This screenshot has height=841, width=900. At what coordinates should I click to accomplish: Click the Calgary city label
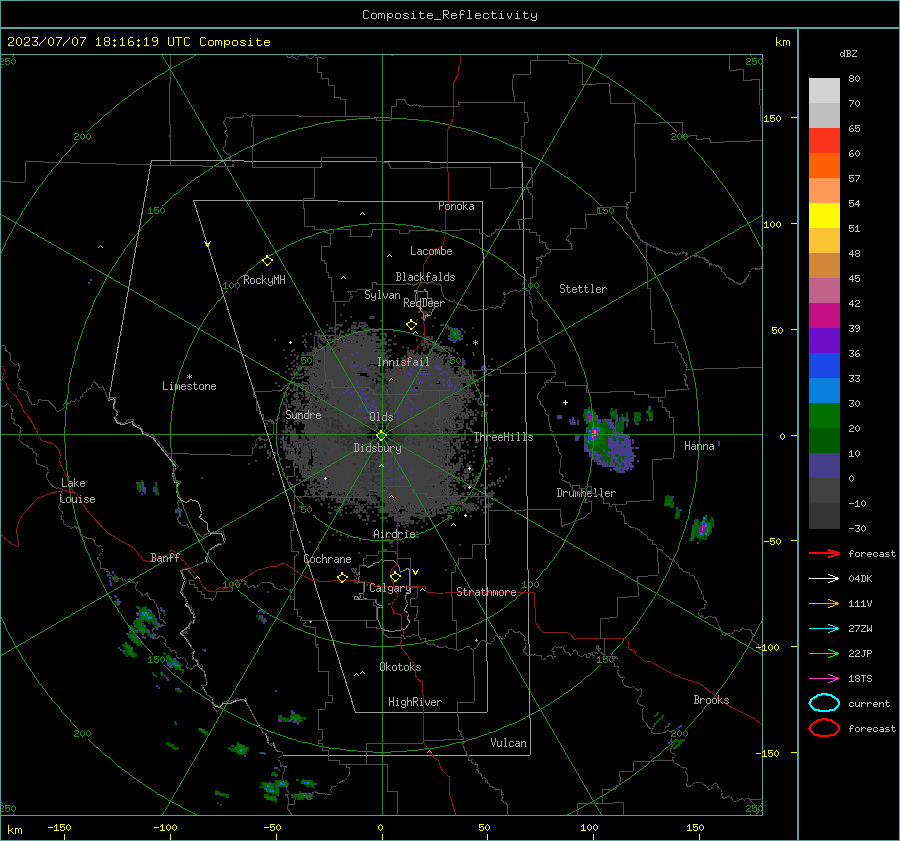(x=390, y=588)
